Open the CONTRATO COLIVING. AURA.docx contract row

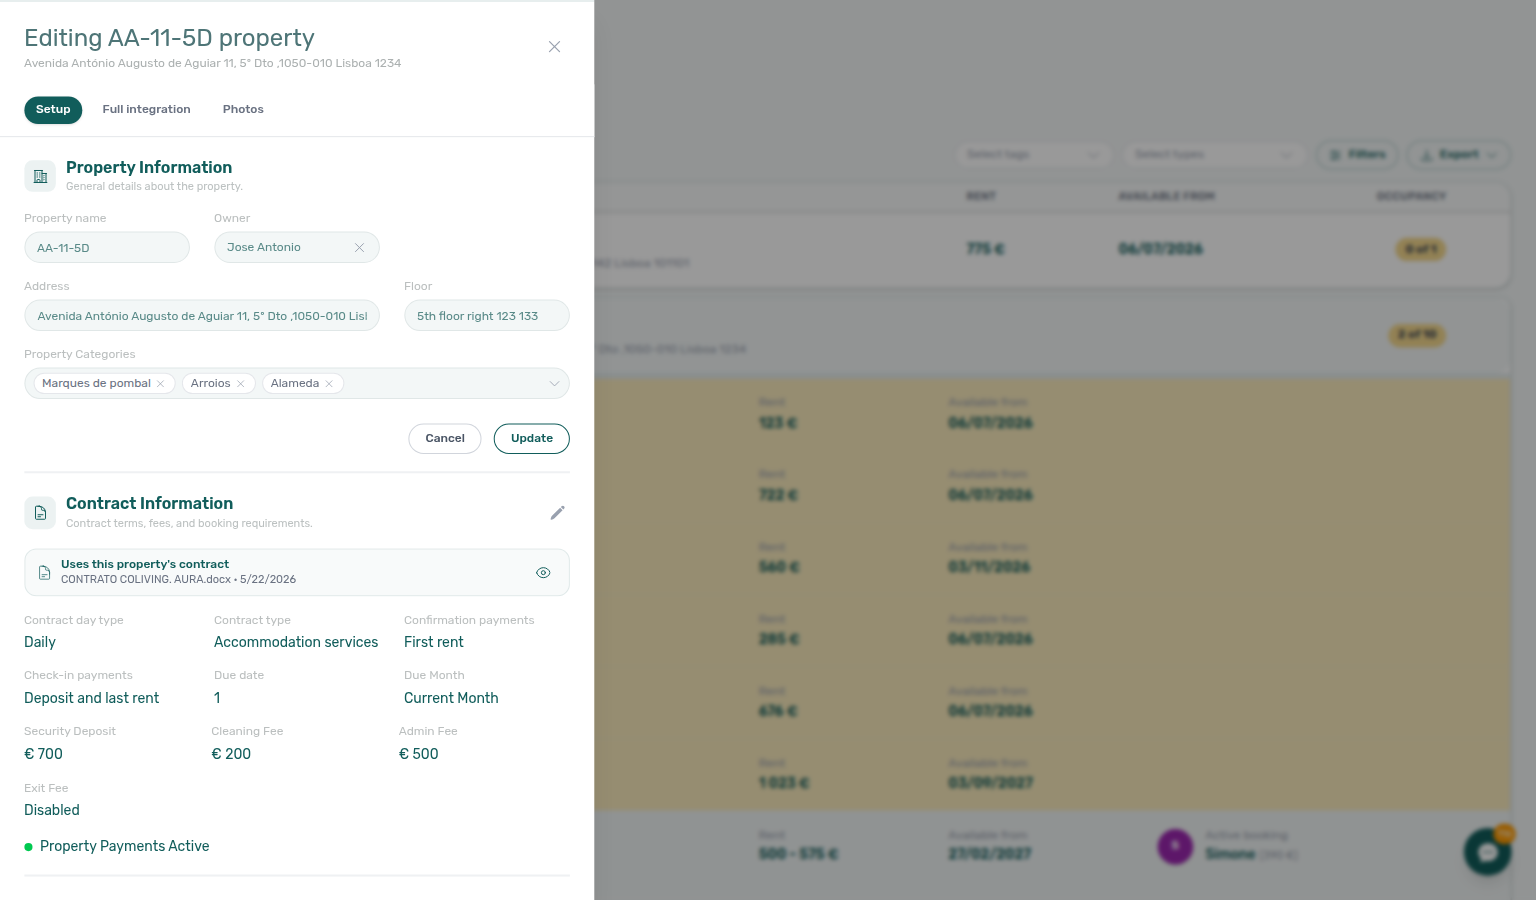pos(297,573)
